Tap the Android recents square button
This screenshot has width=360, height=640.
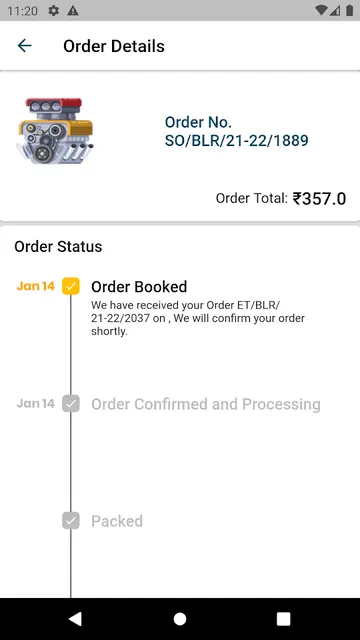pos(284,619)
